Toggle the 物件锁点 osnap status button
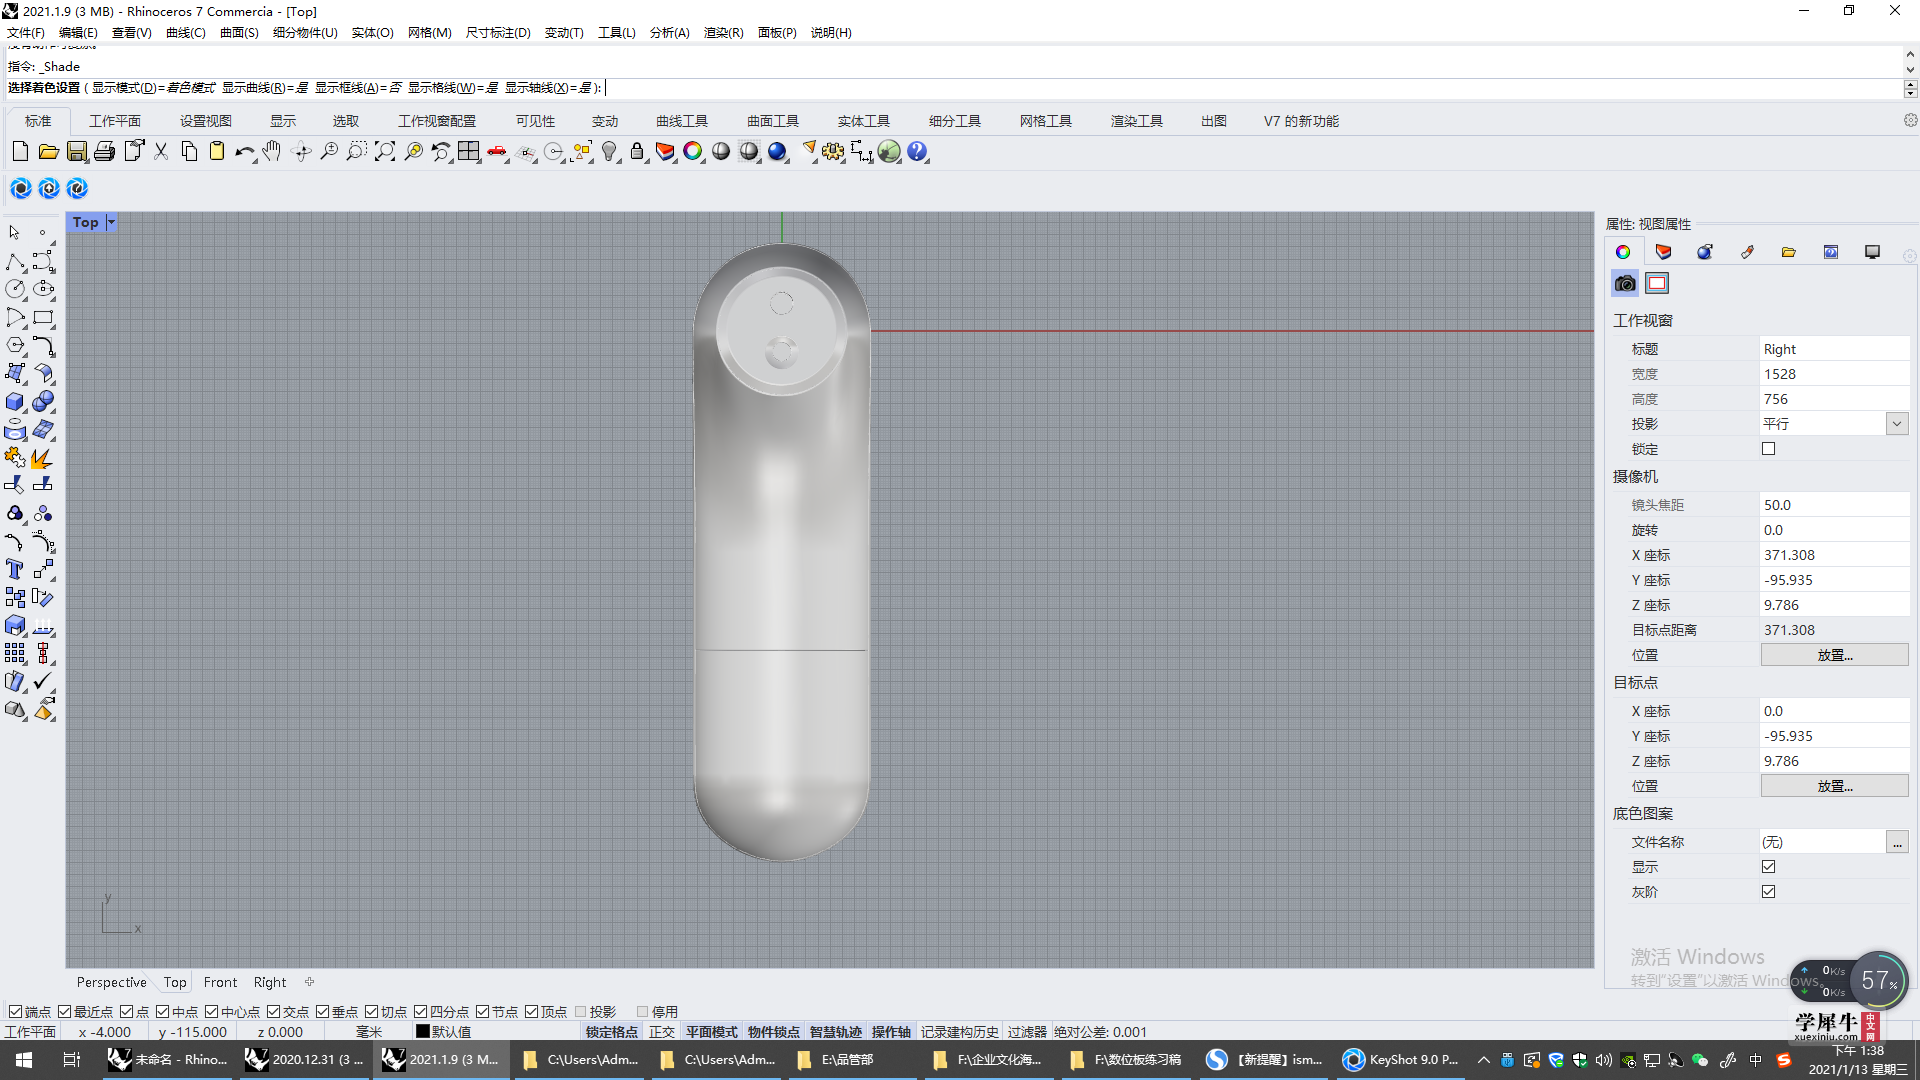Viewport: 1920px width, 1080px height. point(774,1032)
